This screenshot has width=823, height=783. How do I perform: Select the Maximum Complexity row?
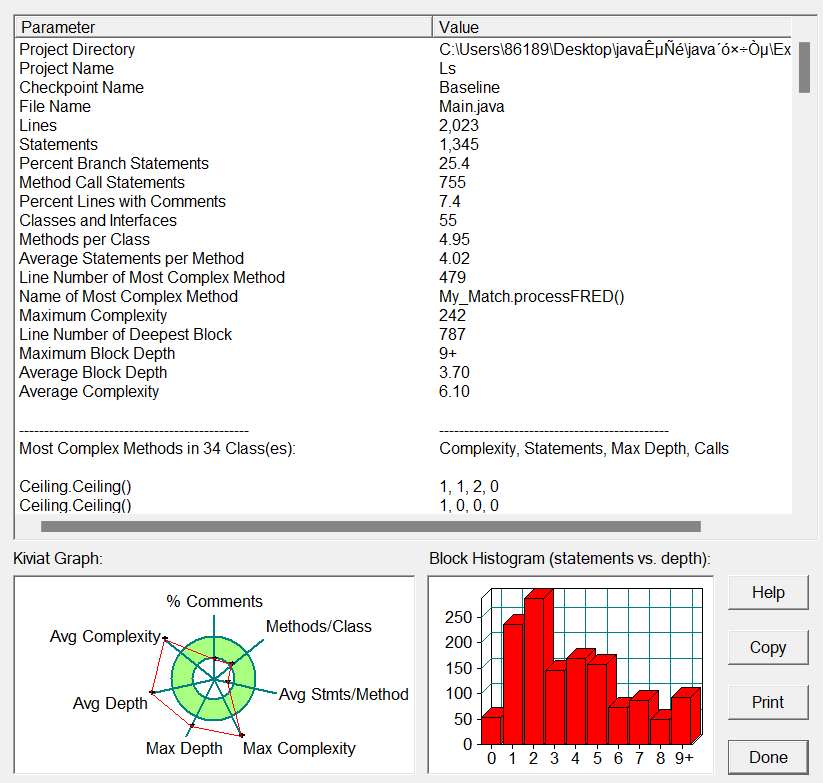click(403, 315)
